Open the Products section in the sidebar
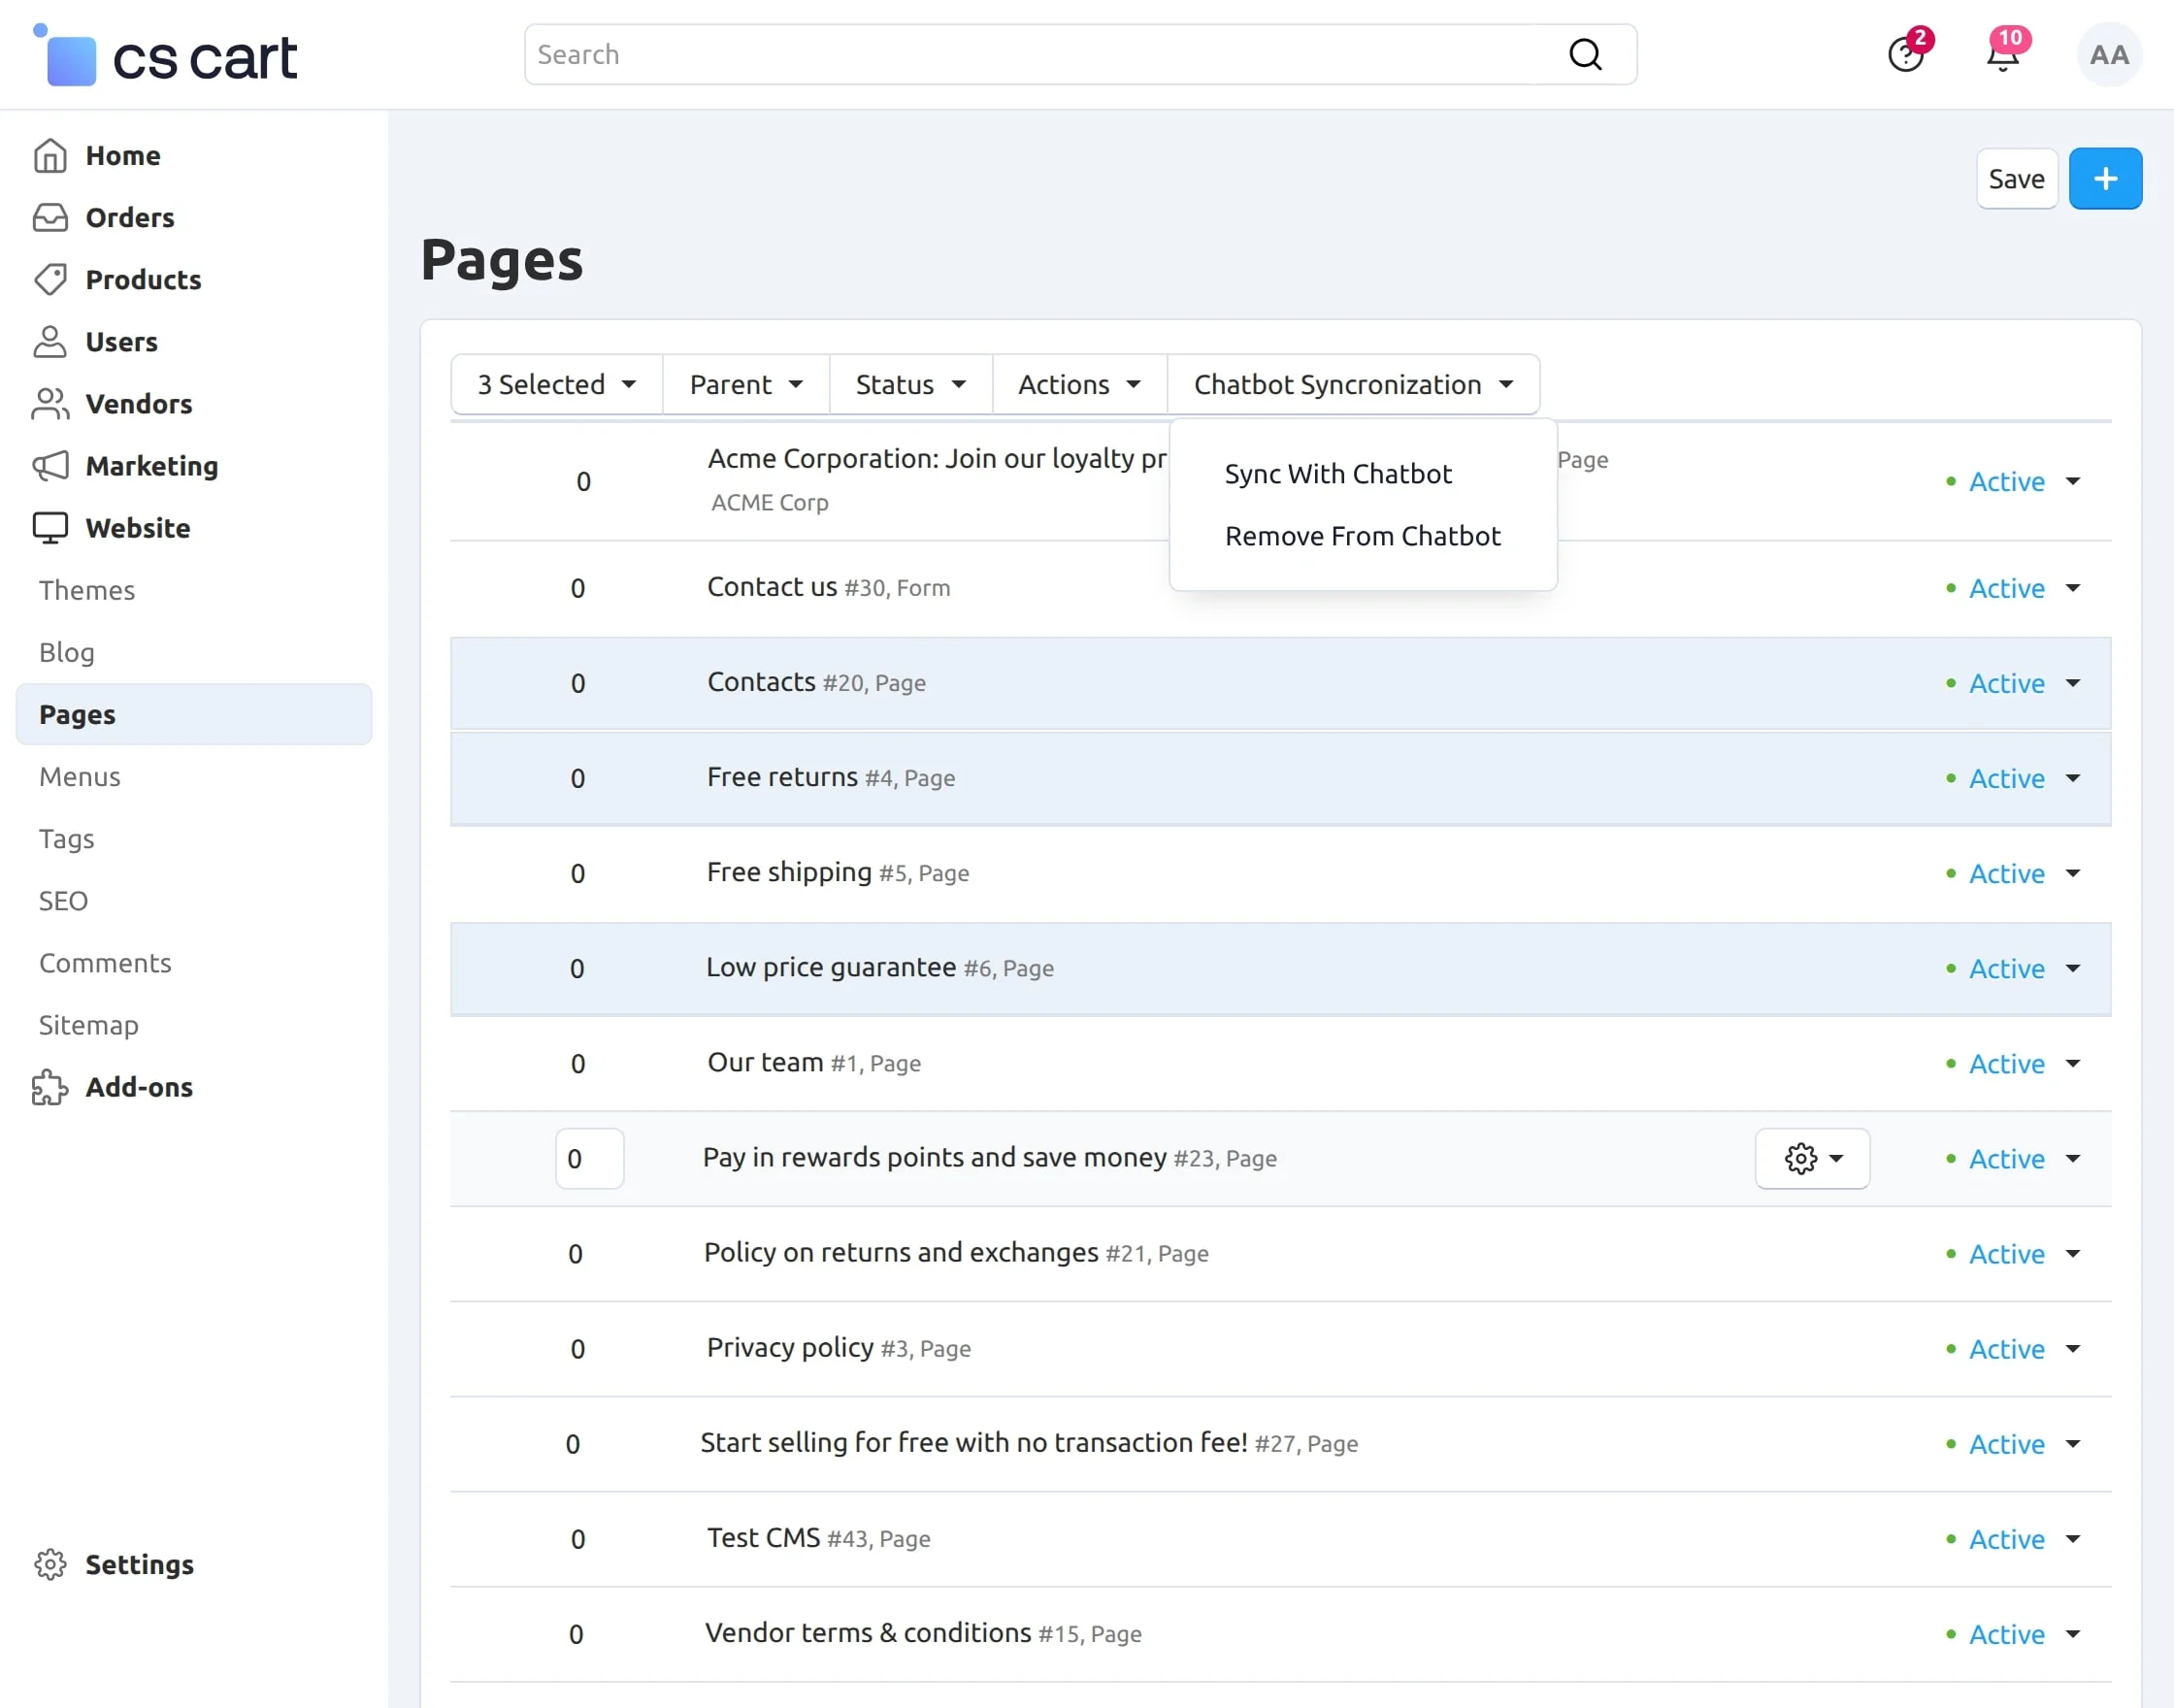 pyautogui.click(x=143, y=280)
